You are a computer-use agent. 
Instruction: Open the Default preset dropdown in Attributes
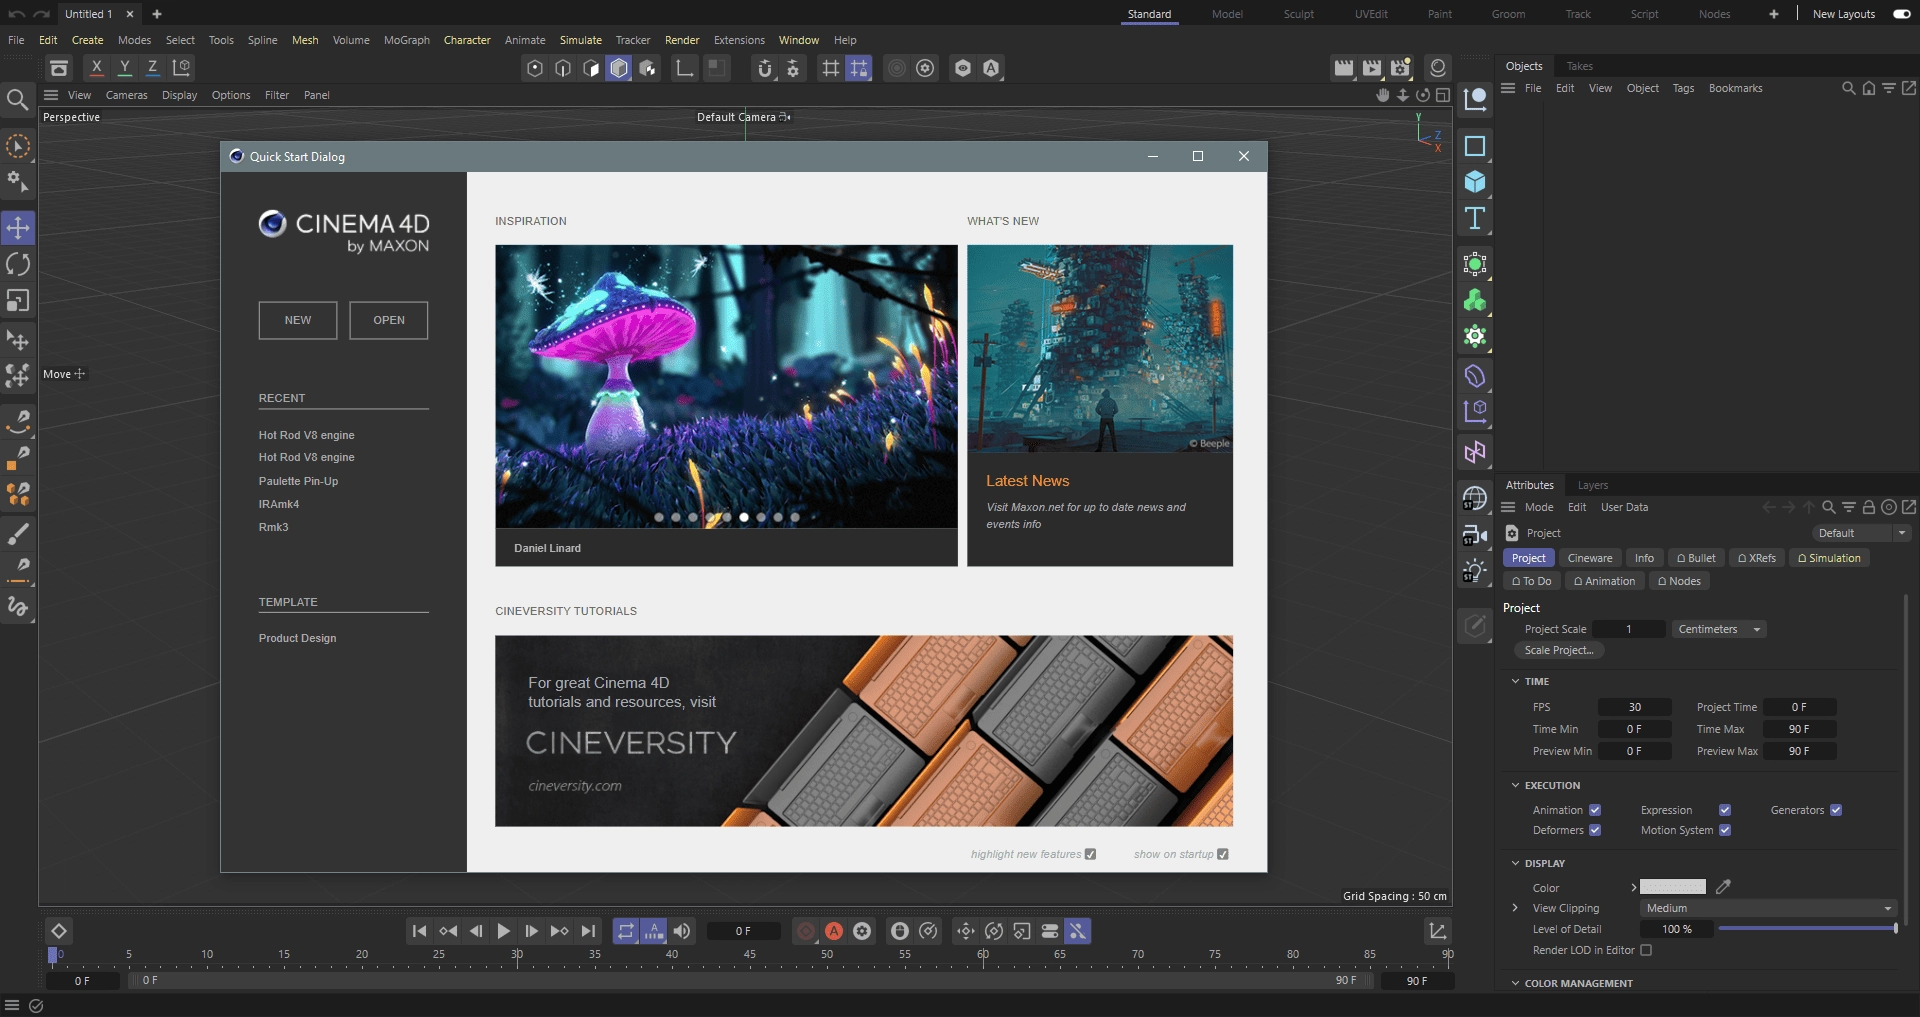(x=1861, y=533)
